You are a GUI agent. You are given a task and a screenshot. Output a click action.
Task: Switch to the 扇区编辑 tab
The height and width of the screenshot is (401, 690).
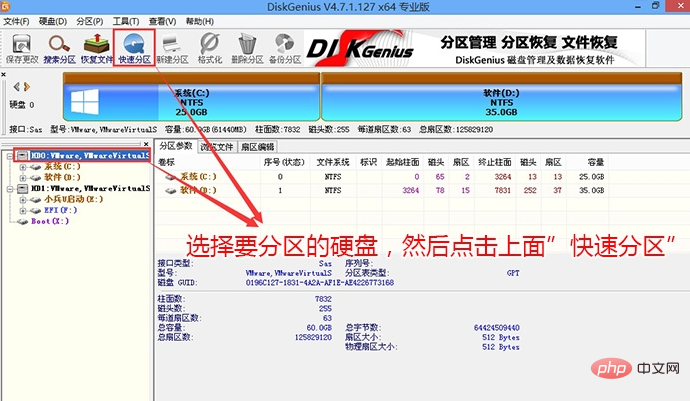257,147
